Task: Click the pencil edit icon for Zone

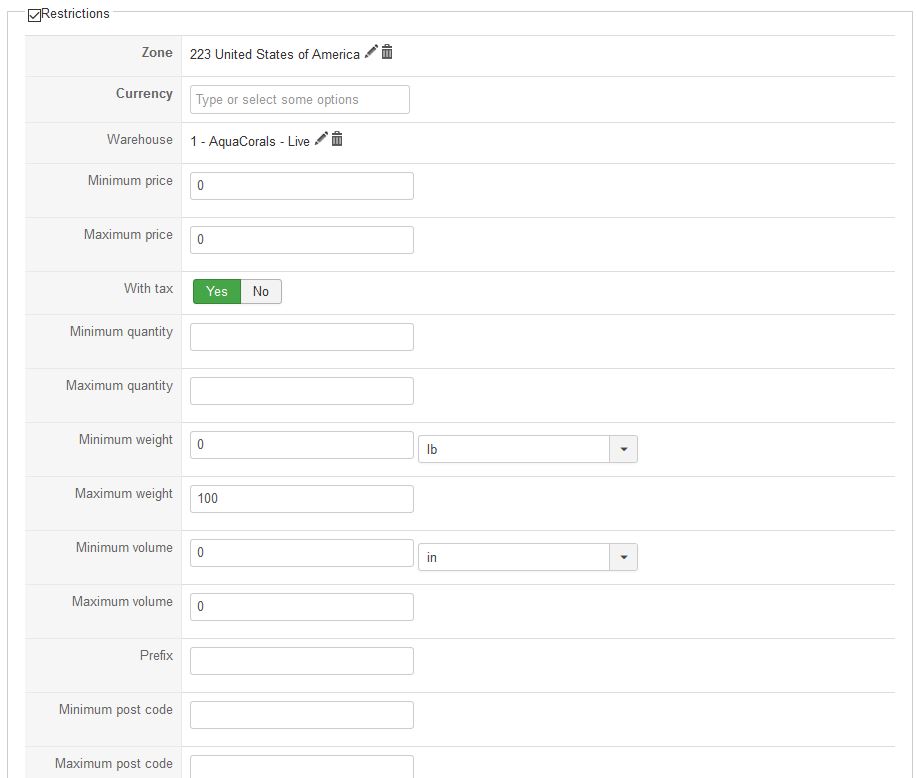Action: (371, 52)
